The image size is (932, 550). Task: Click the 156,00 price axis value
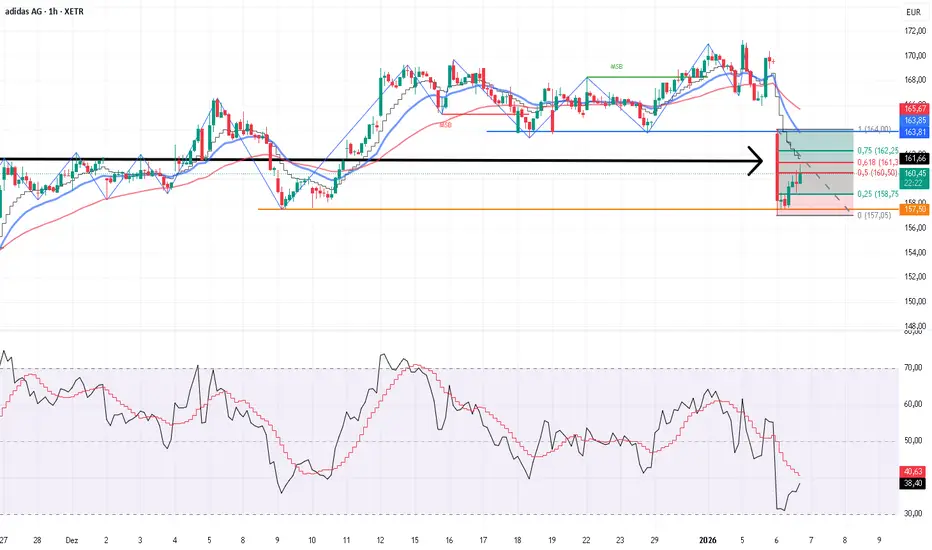(x=915, y=228)
